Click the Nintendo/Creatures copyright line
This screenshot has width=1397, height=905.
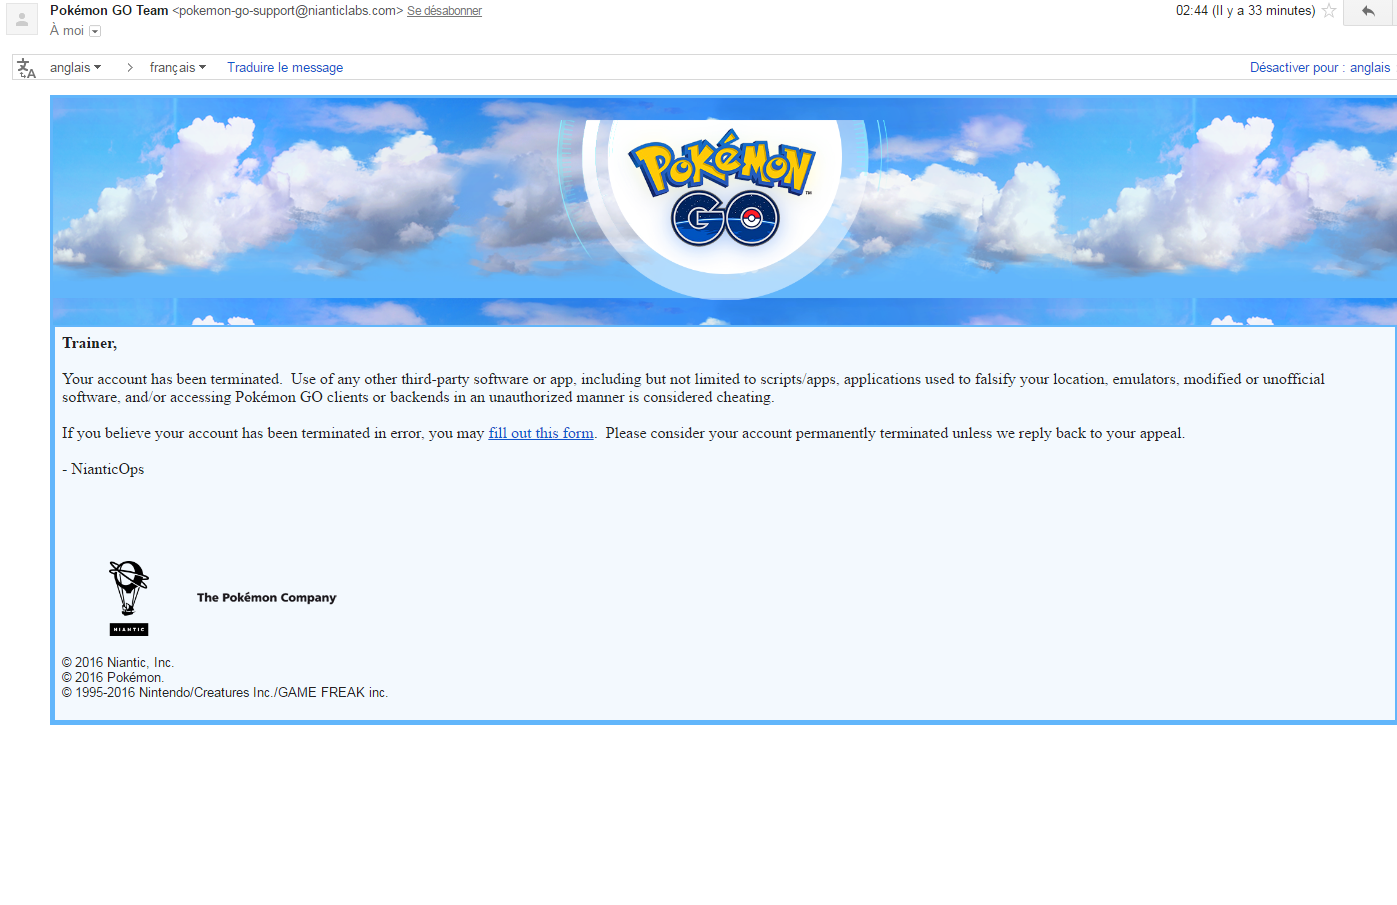(x=225, y=692)
